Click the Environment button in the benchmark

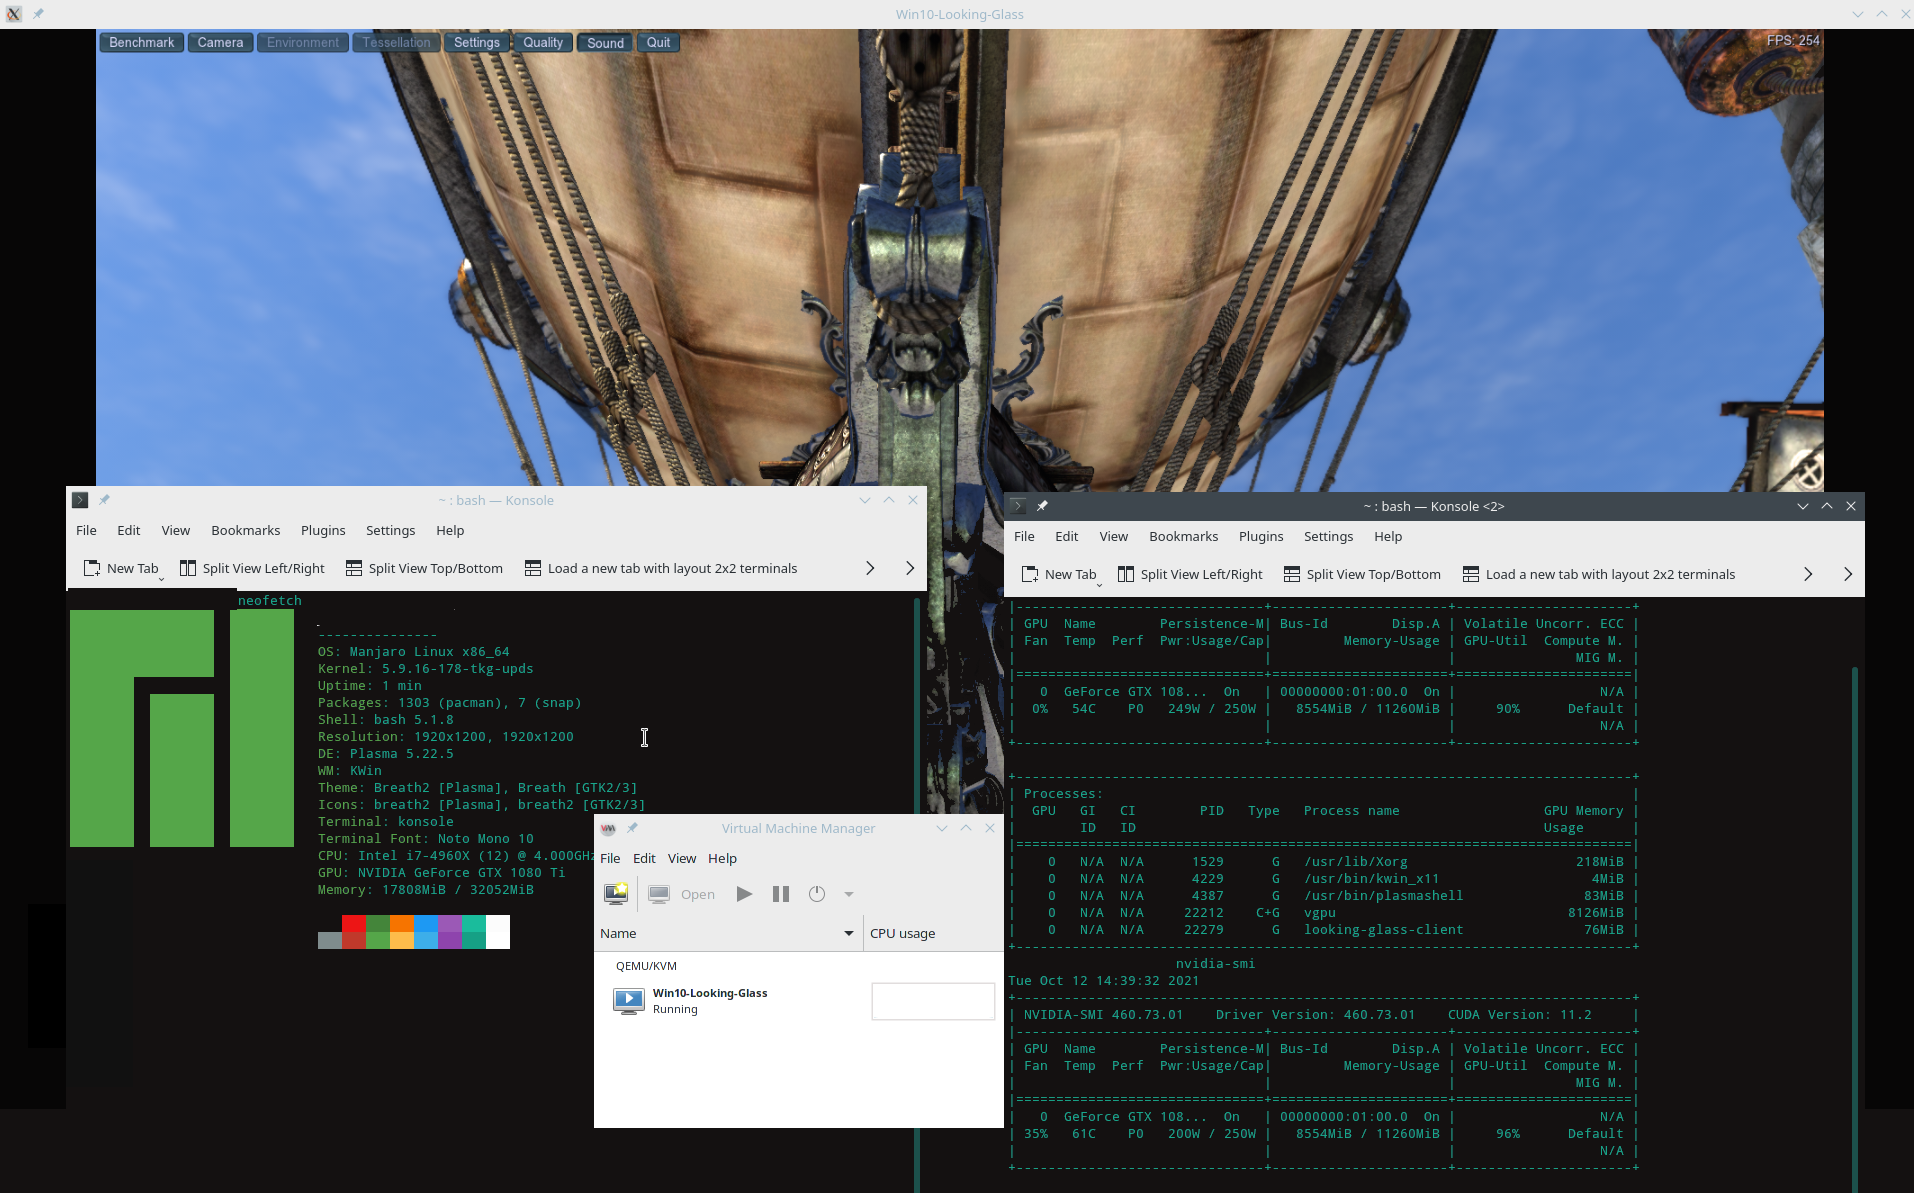click(x=303, y=42)
